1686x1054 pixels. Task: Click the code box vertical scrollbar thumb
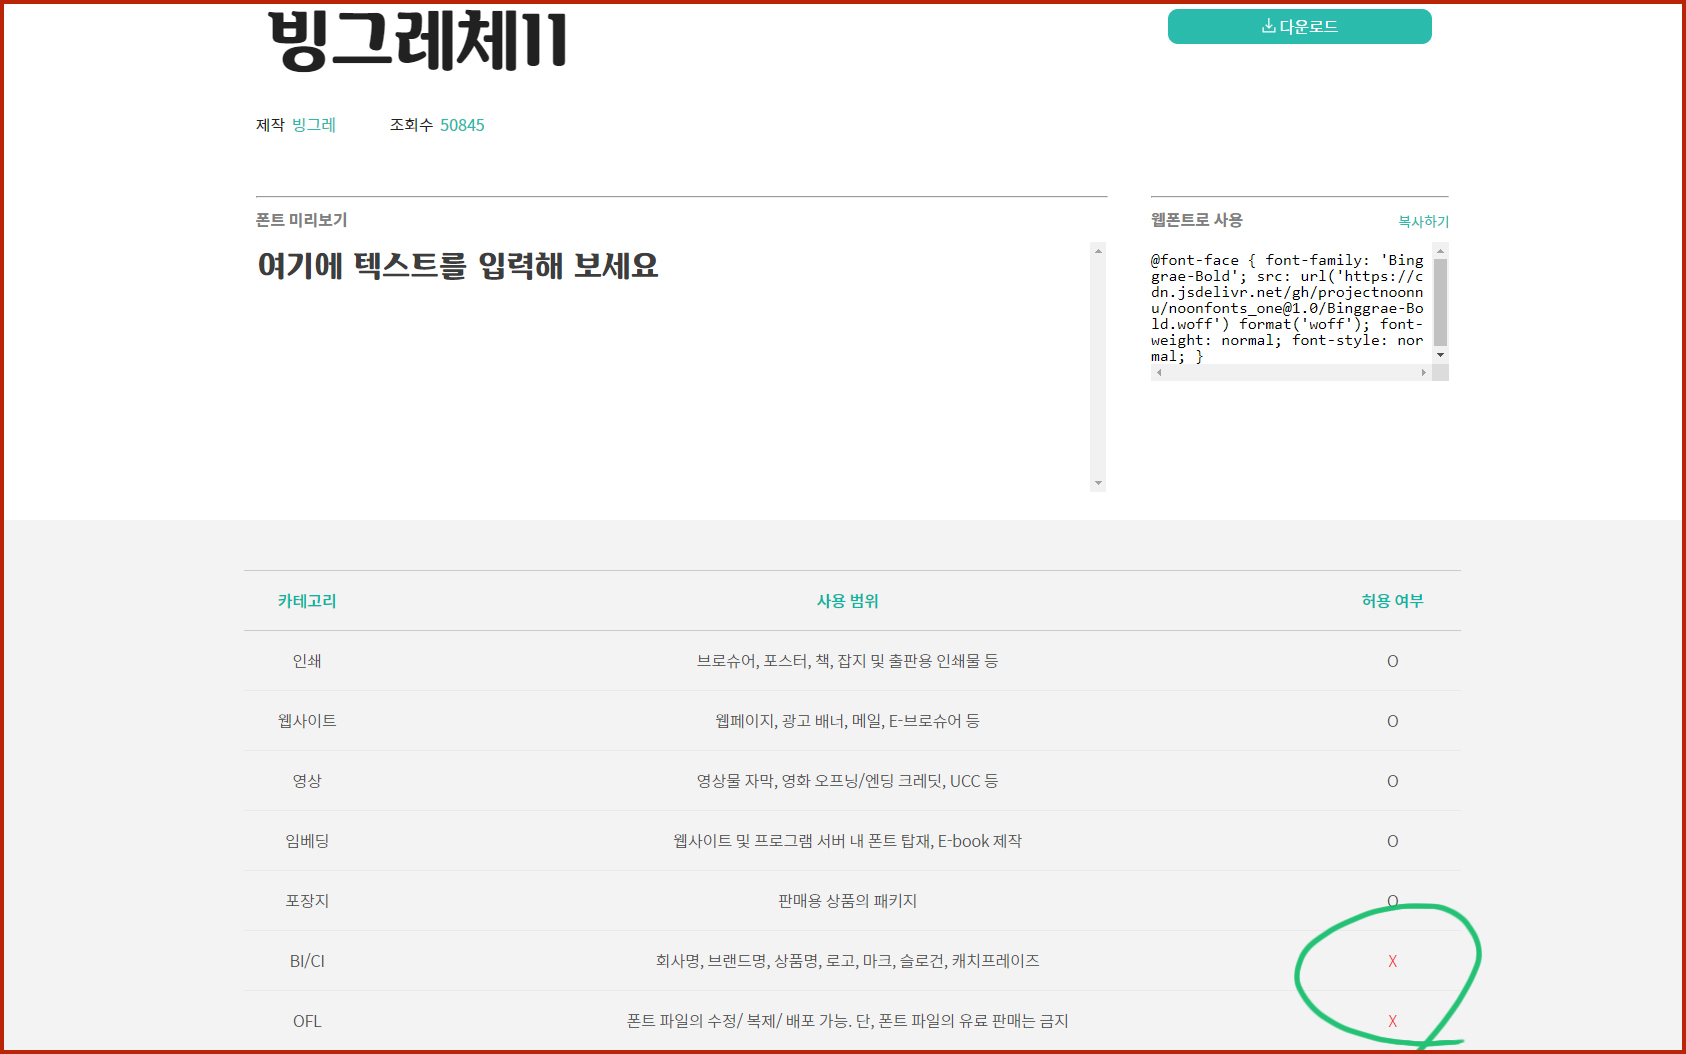point(1440,302)
